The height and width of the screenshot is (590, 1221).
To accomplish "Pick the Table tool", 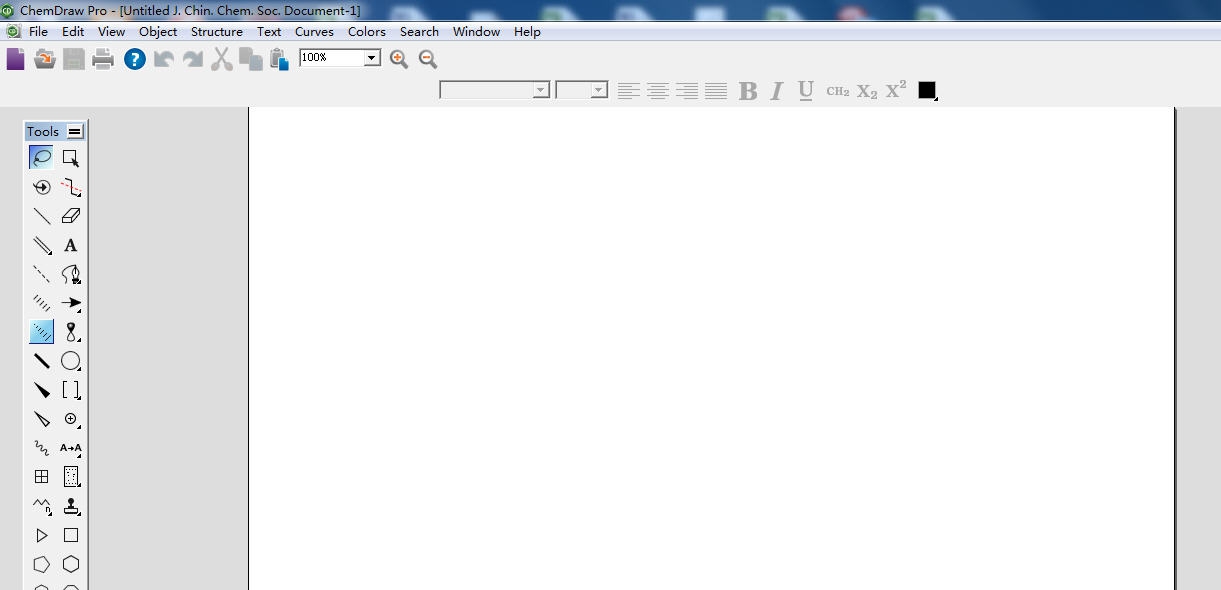I will 42,477.
